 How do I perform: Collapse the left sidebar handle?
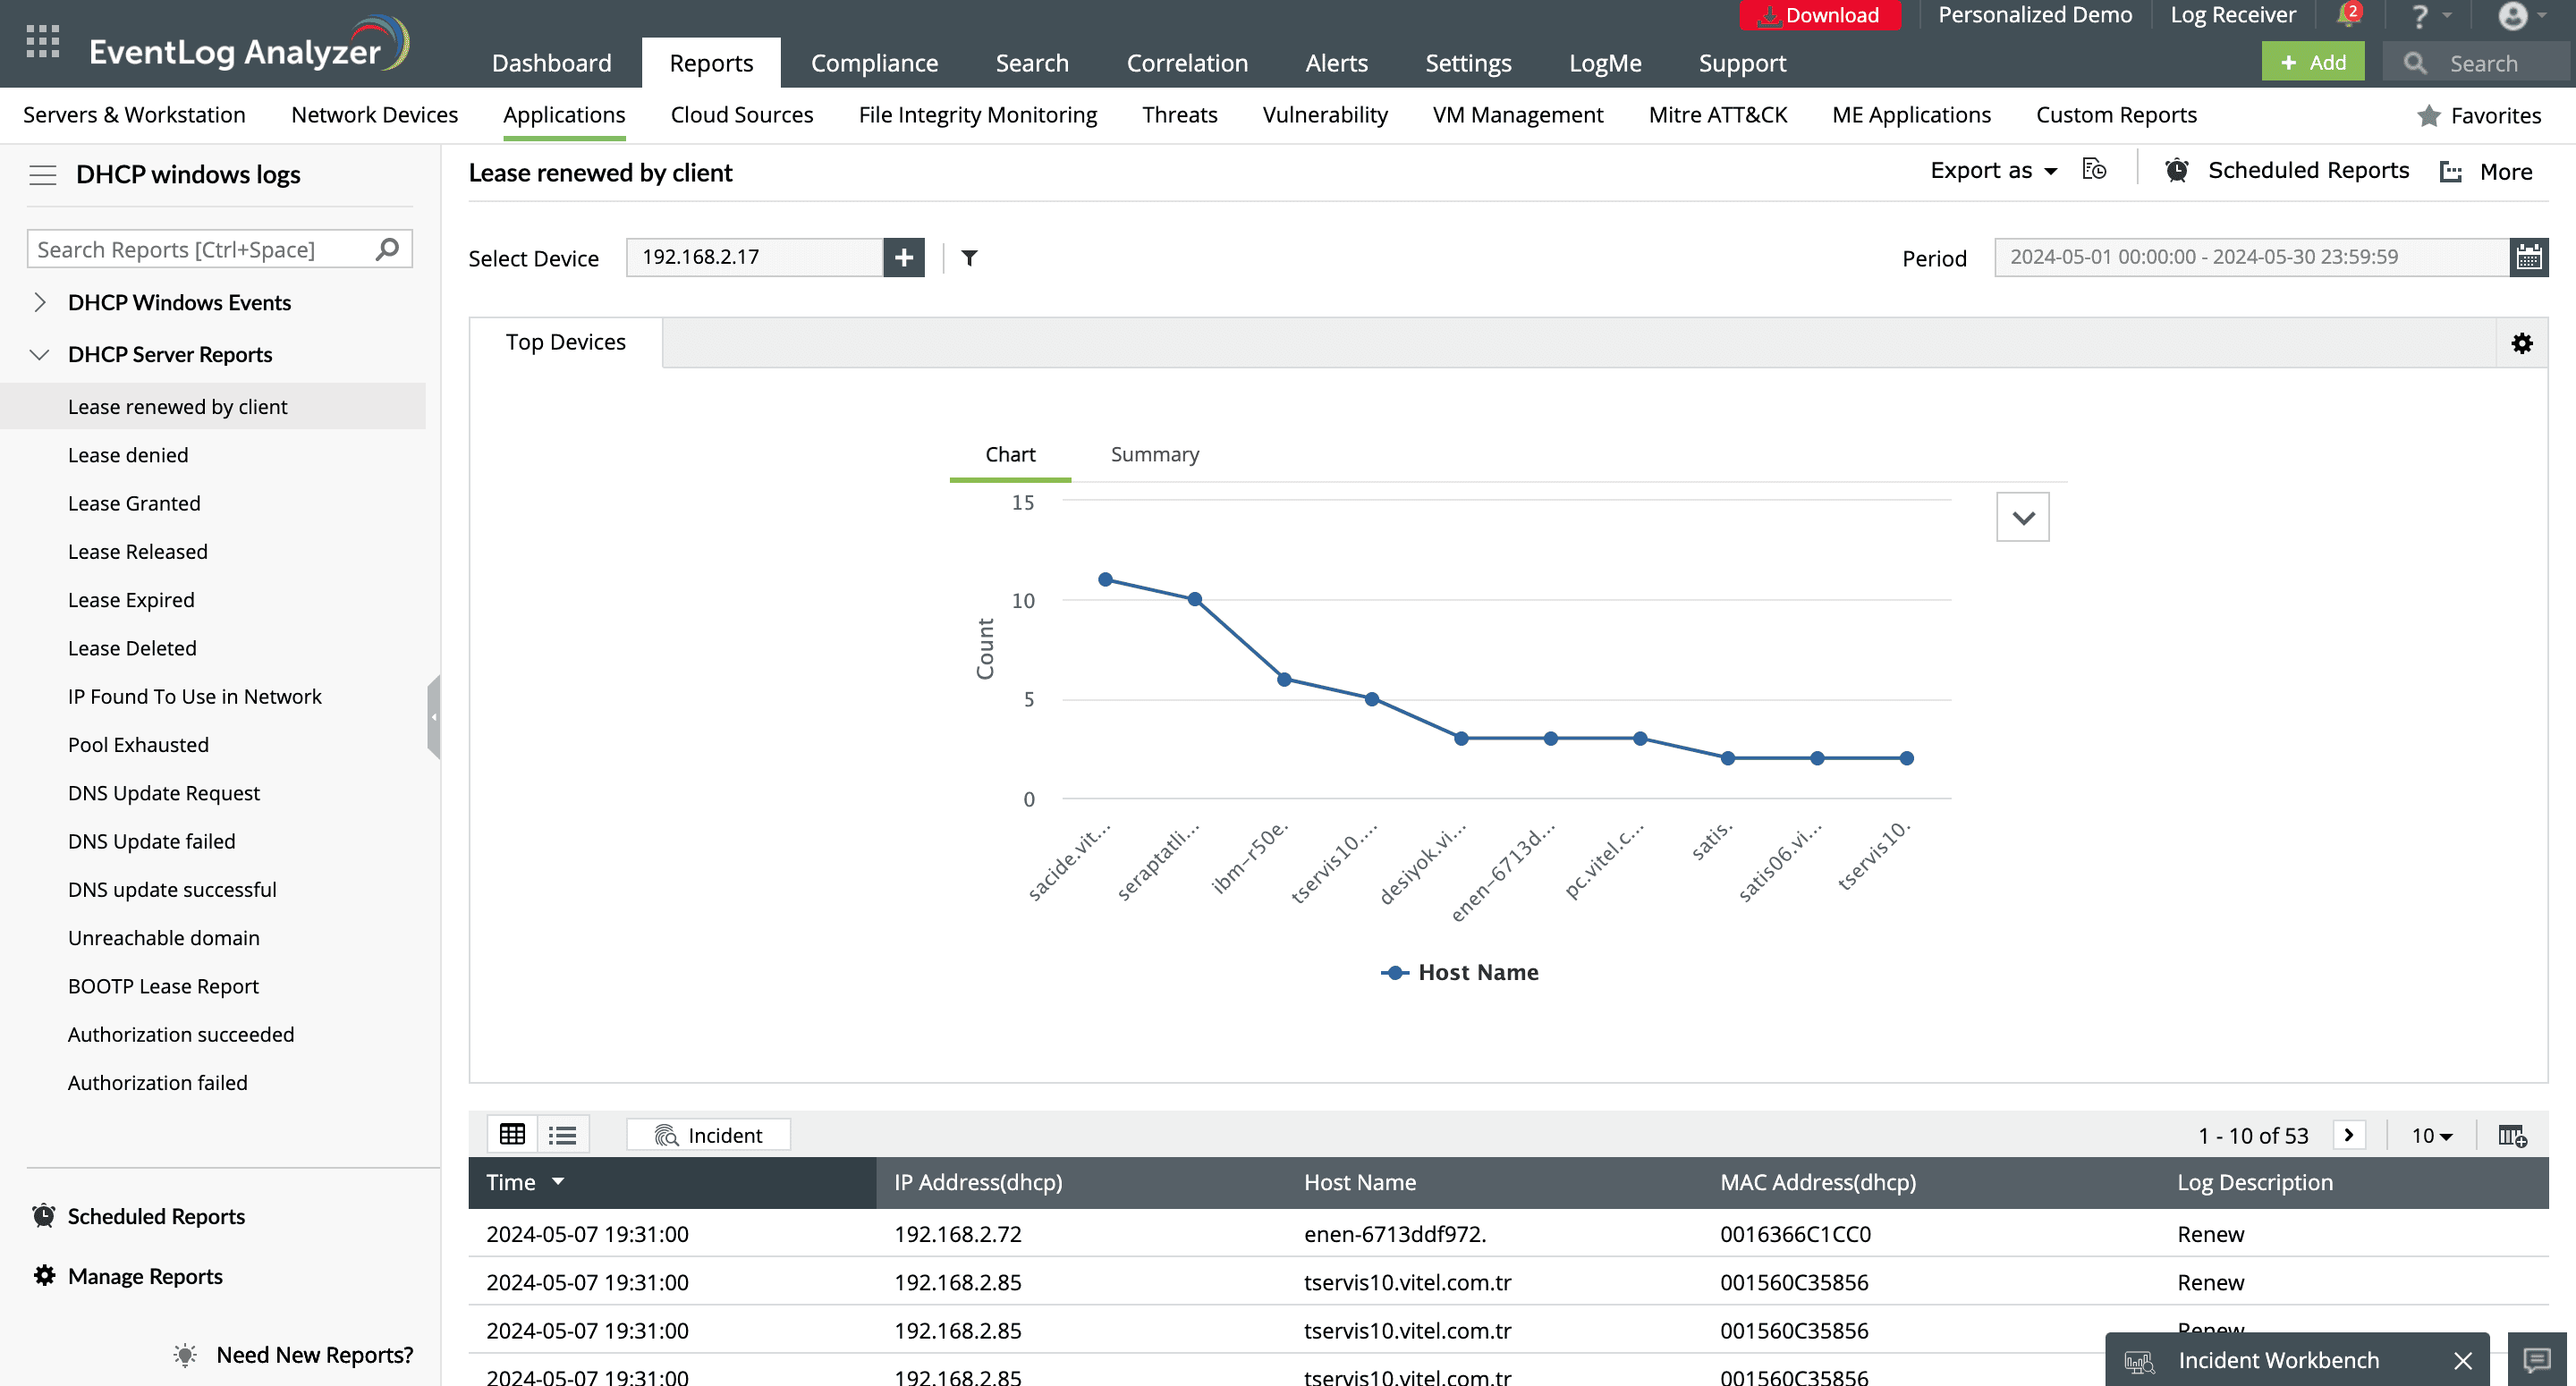click(433, 716)
